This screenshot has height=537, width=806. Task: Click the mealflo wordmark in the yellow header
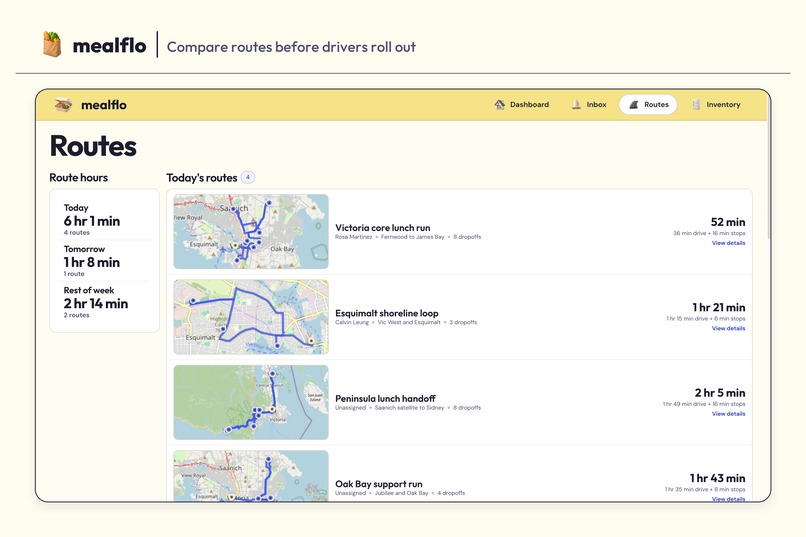104,105
